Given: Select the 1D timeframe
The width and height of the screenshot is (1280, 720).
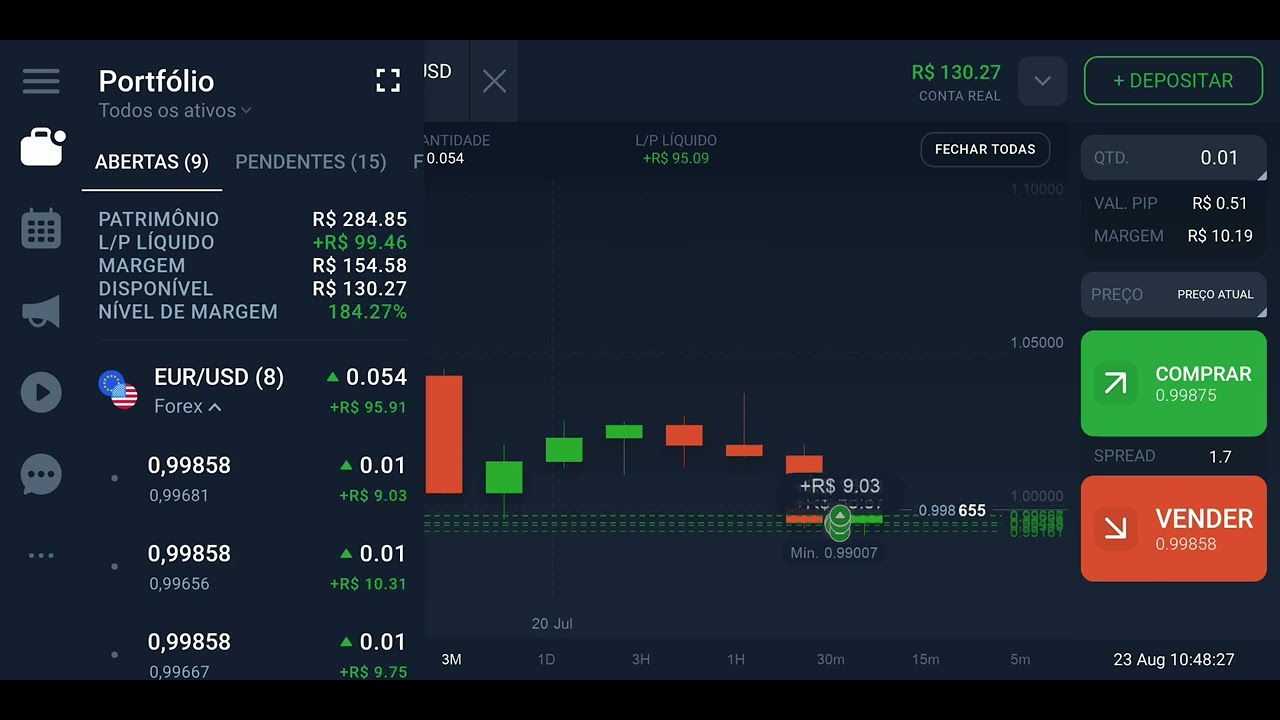Looking at the screenshot, I should (x=546, y=660).
